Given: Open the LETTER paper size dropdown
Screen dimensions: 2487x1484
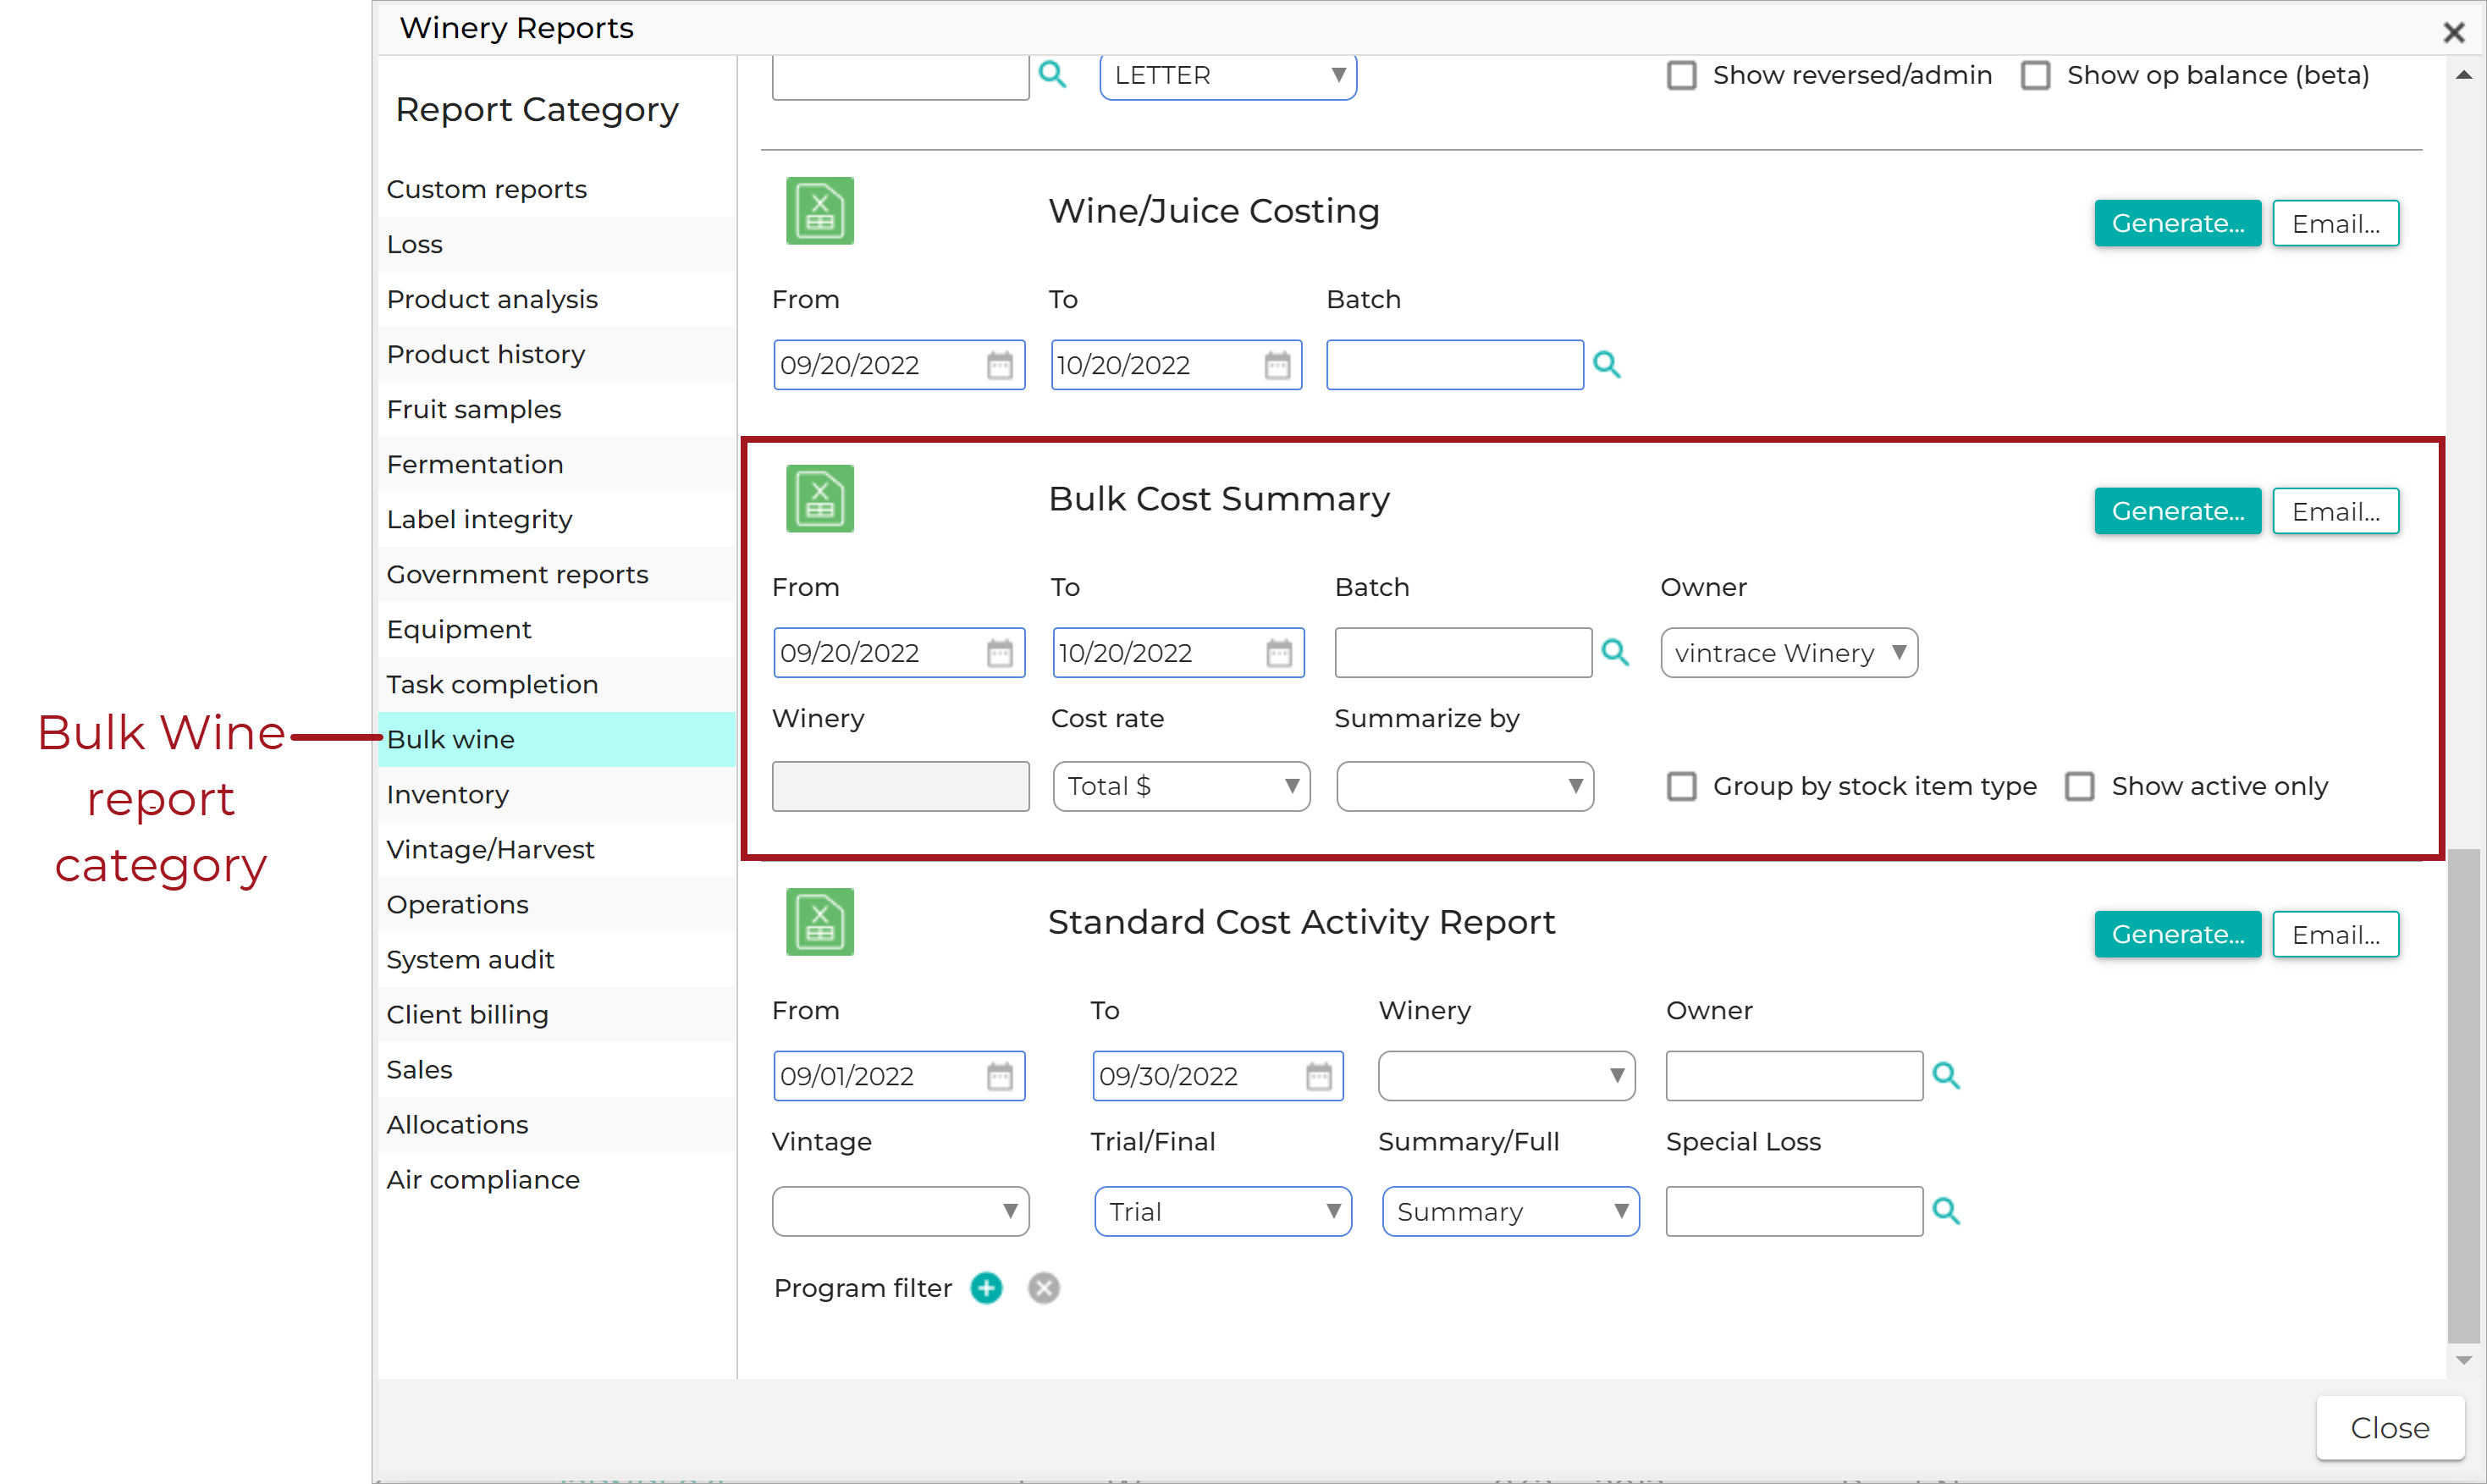Looking at the screenshot, I should point(1228,75).
